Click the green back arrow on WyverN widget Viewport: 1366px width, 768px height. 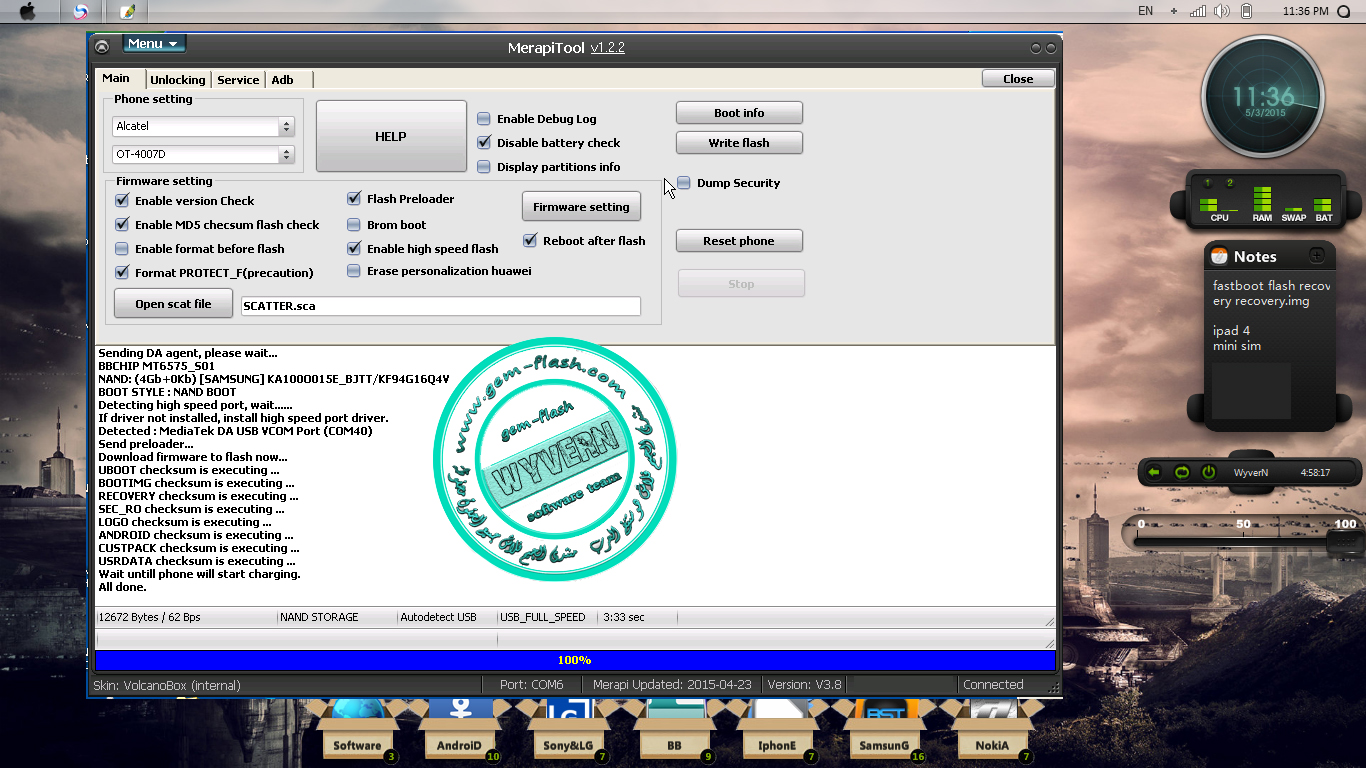click(1154, 472)
